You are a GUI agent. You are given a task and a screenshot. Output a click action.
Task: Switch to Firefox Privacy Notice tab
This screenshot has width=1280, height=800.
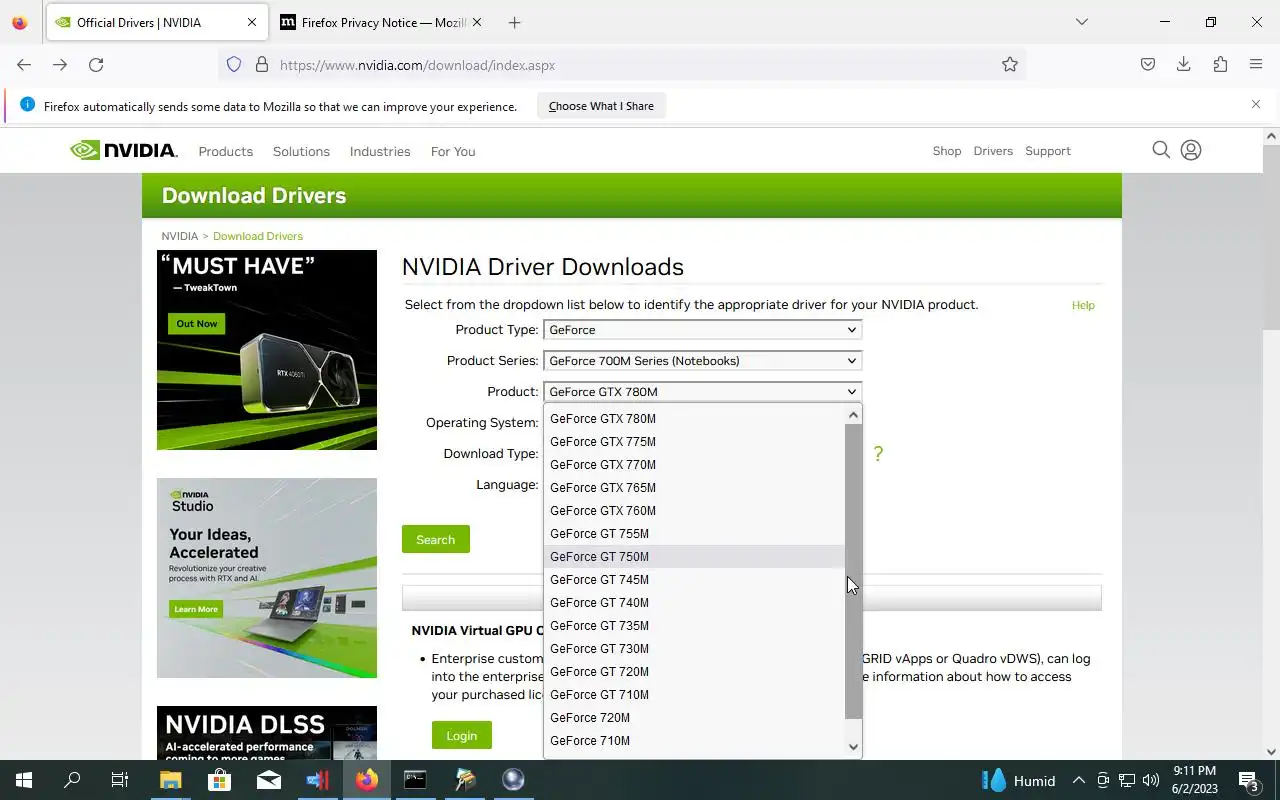coord(380,22)
